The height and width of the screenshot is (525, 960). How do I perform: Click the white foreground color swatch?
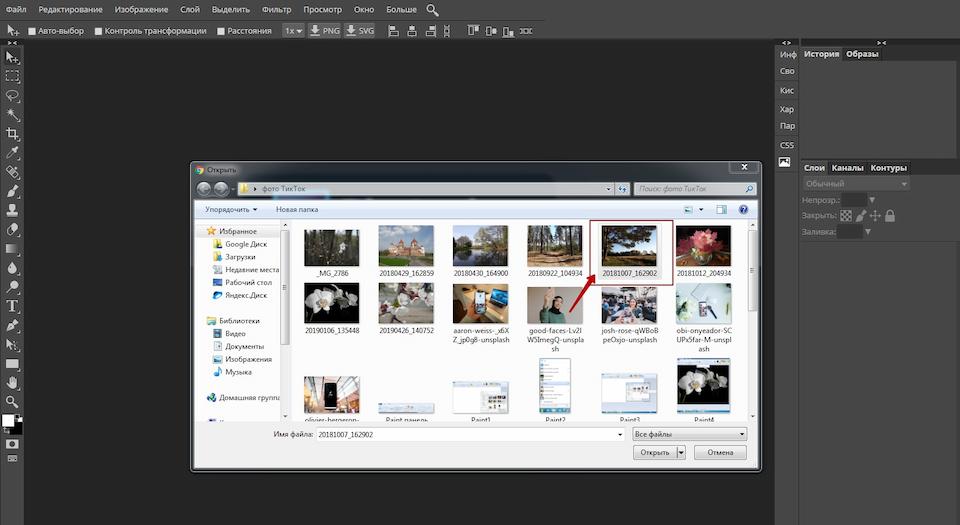(x=8, y=420)
